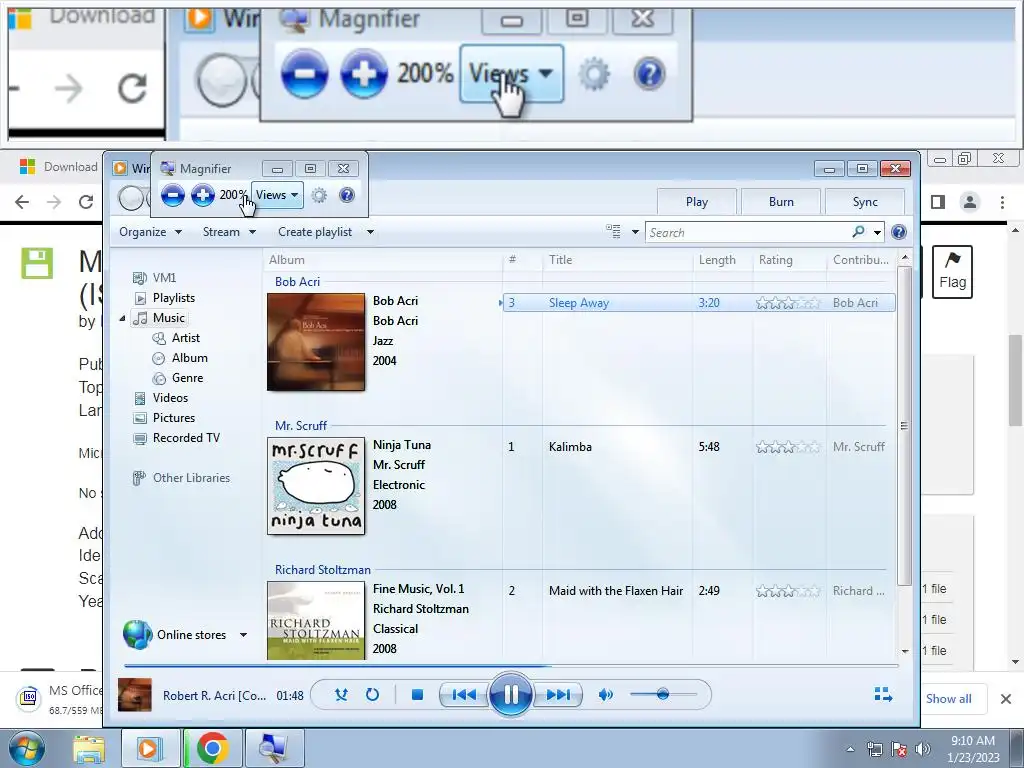Open the Magnifier Views dropdown

[x=277, y=195]
